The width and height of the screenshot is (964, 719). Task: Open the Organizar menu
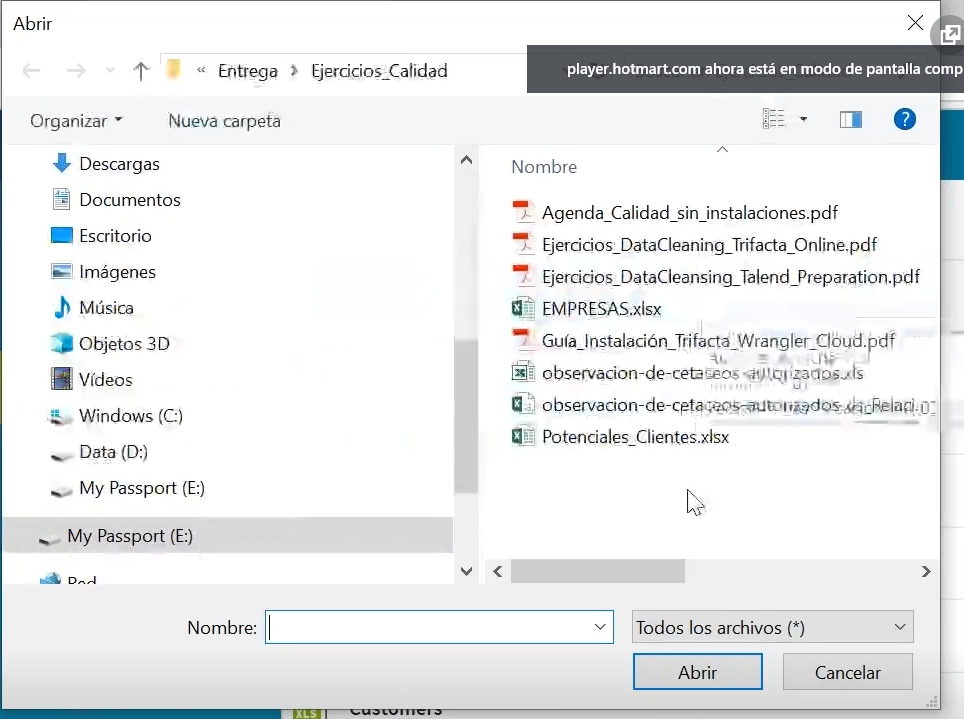coord(76,121)
